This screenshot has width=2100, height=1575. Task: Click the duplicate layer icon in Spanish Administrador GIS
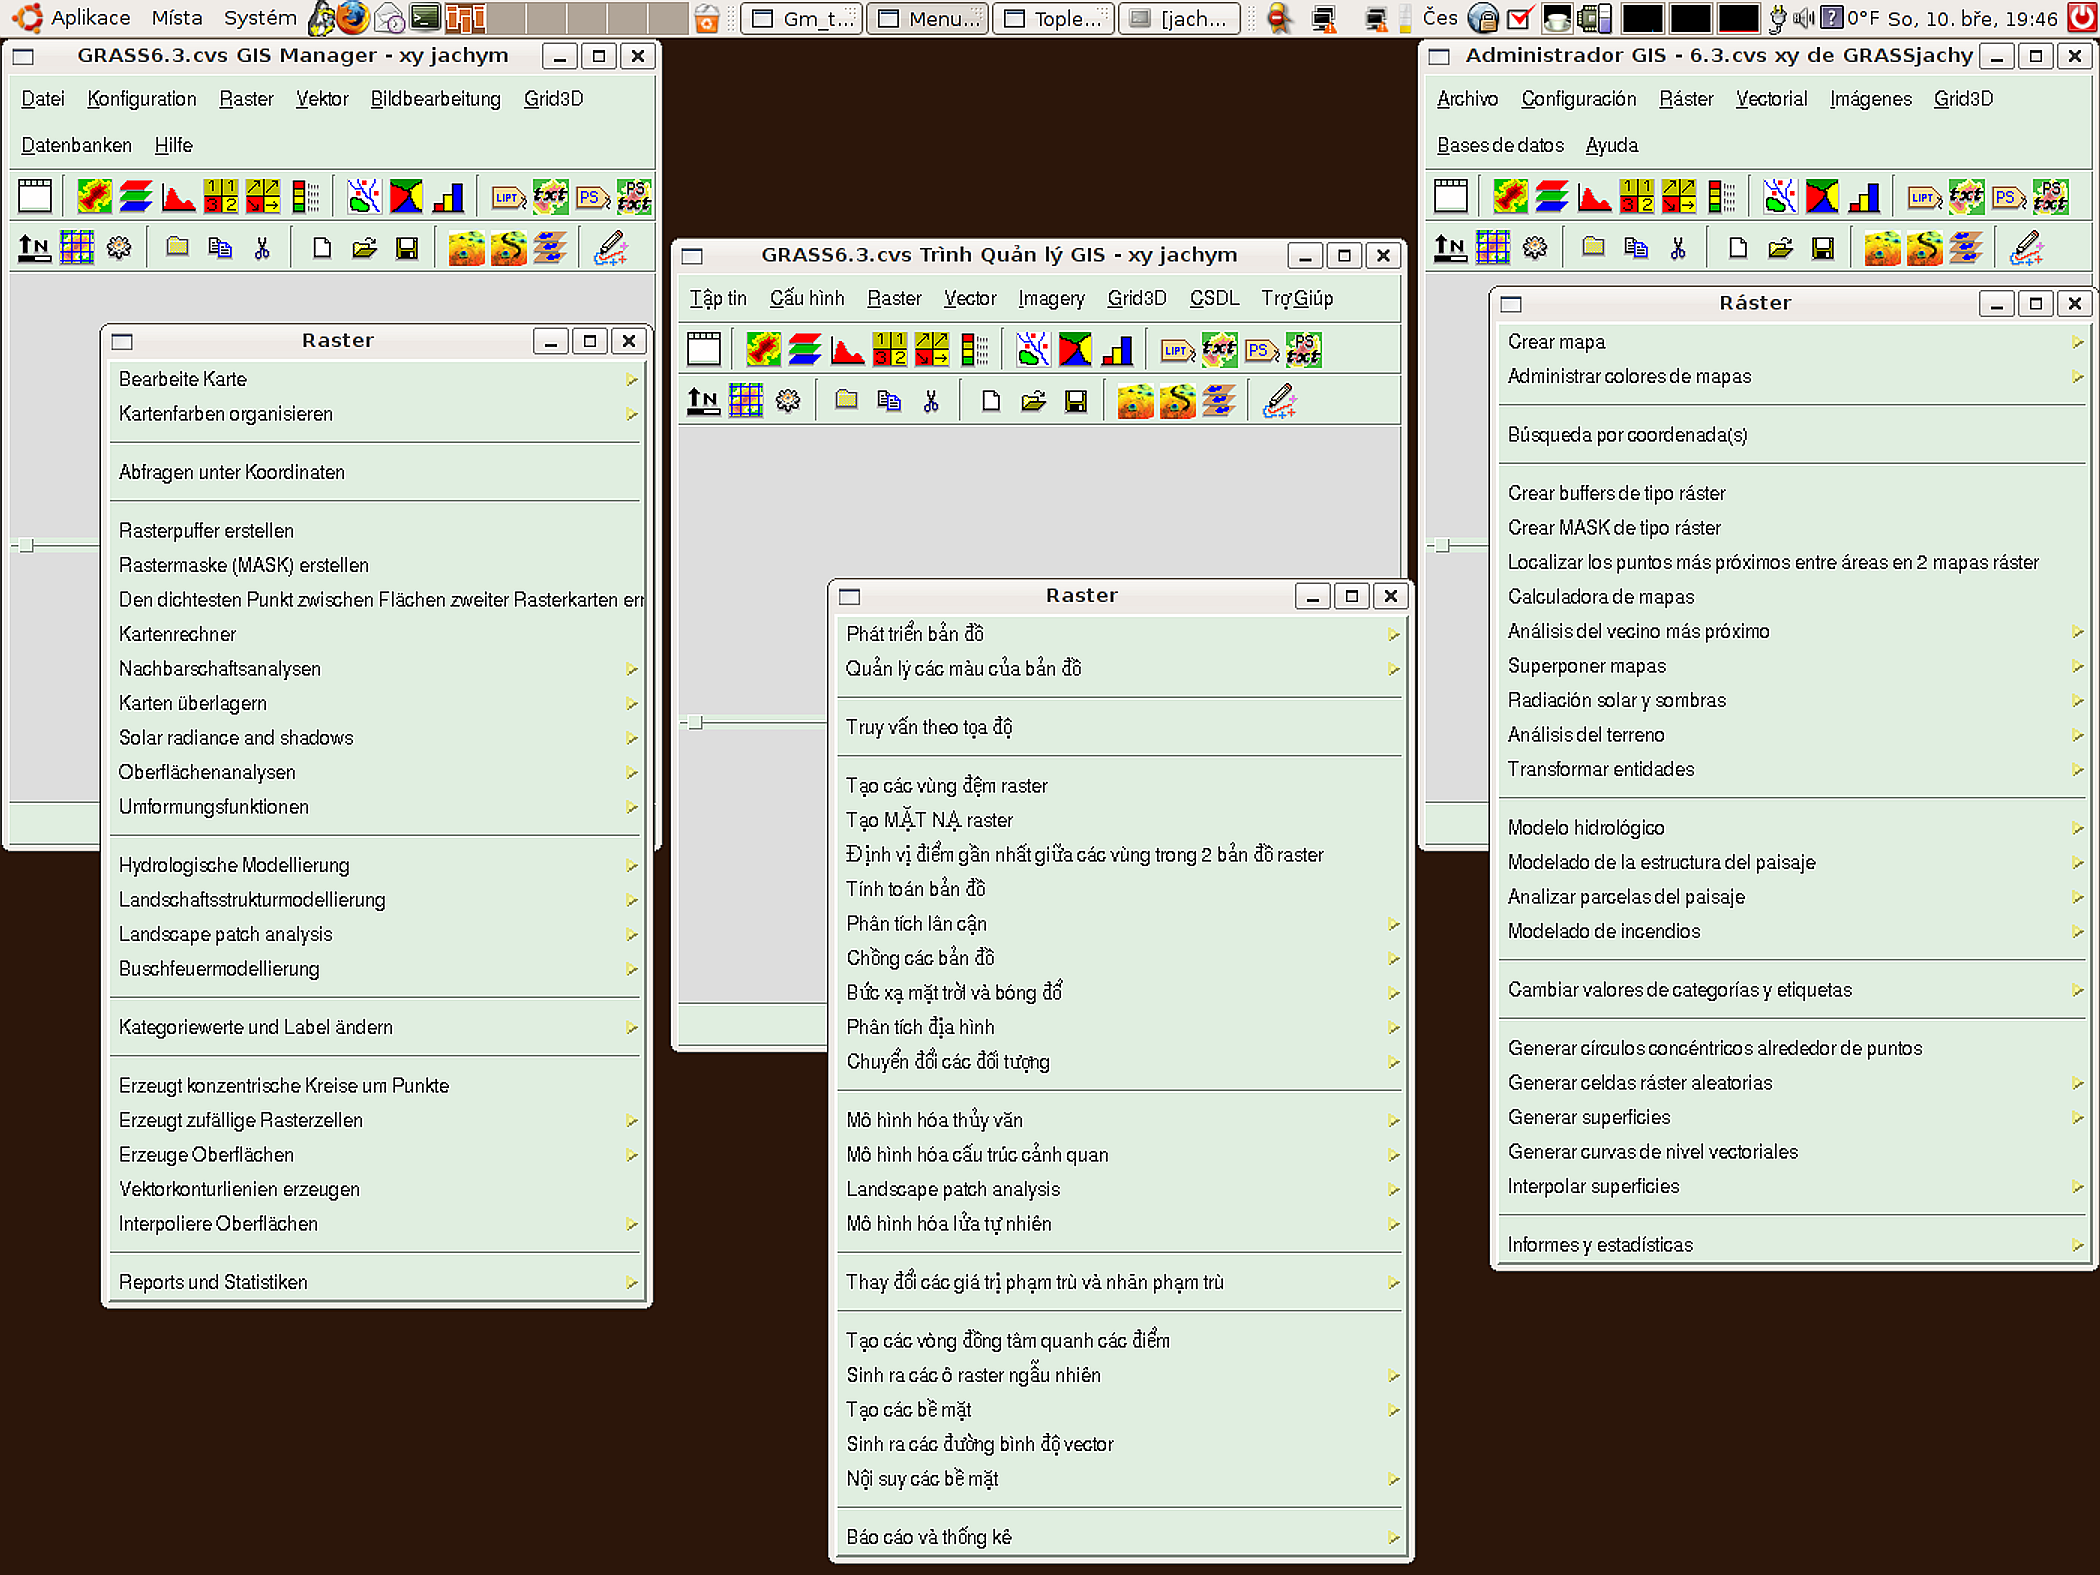click(x=1636, y=248)
